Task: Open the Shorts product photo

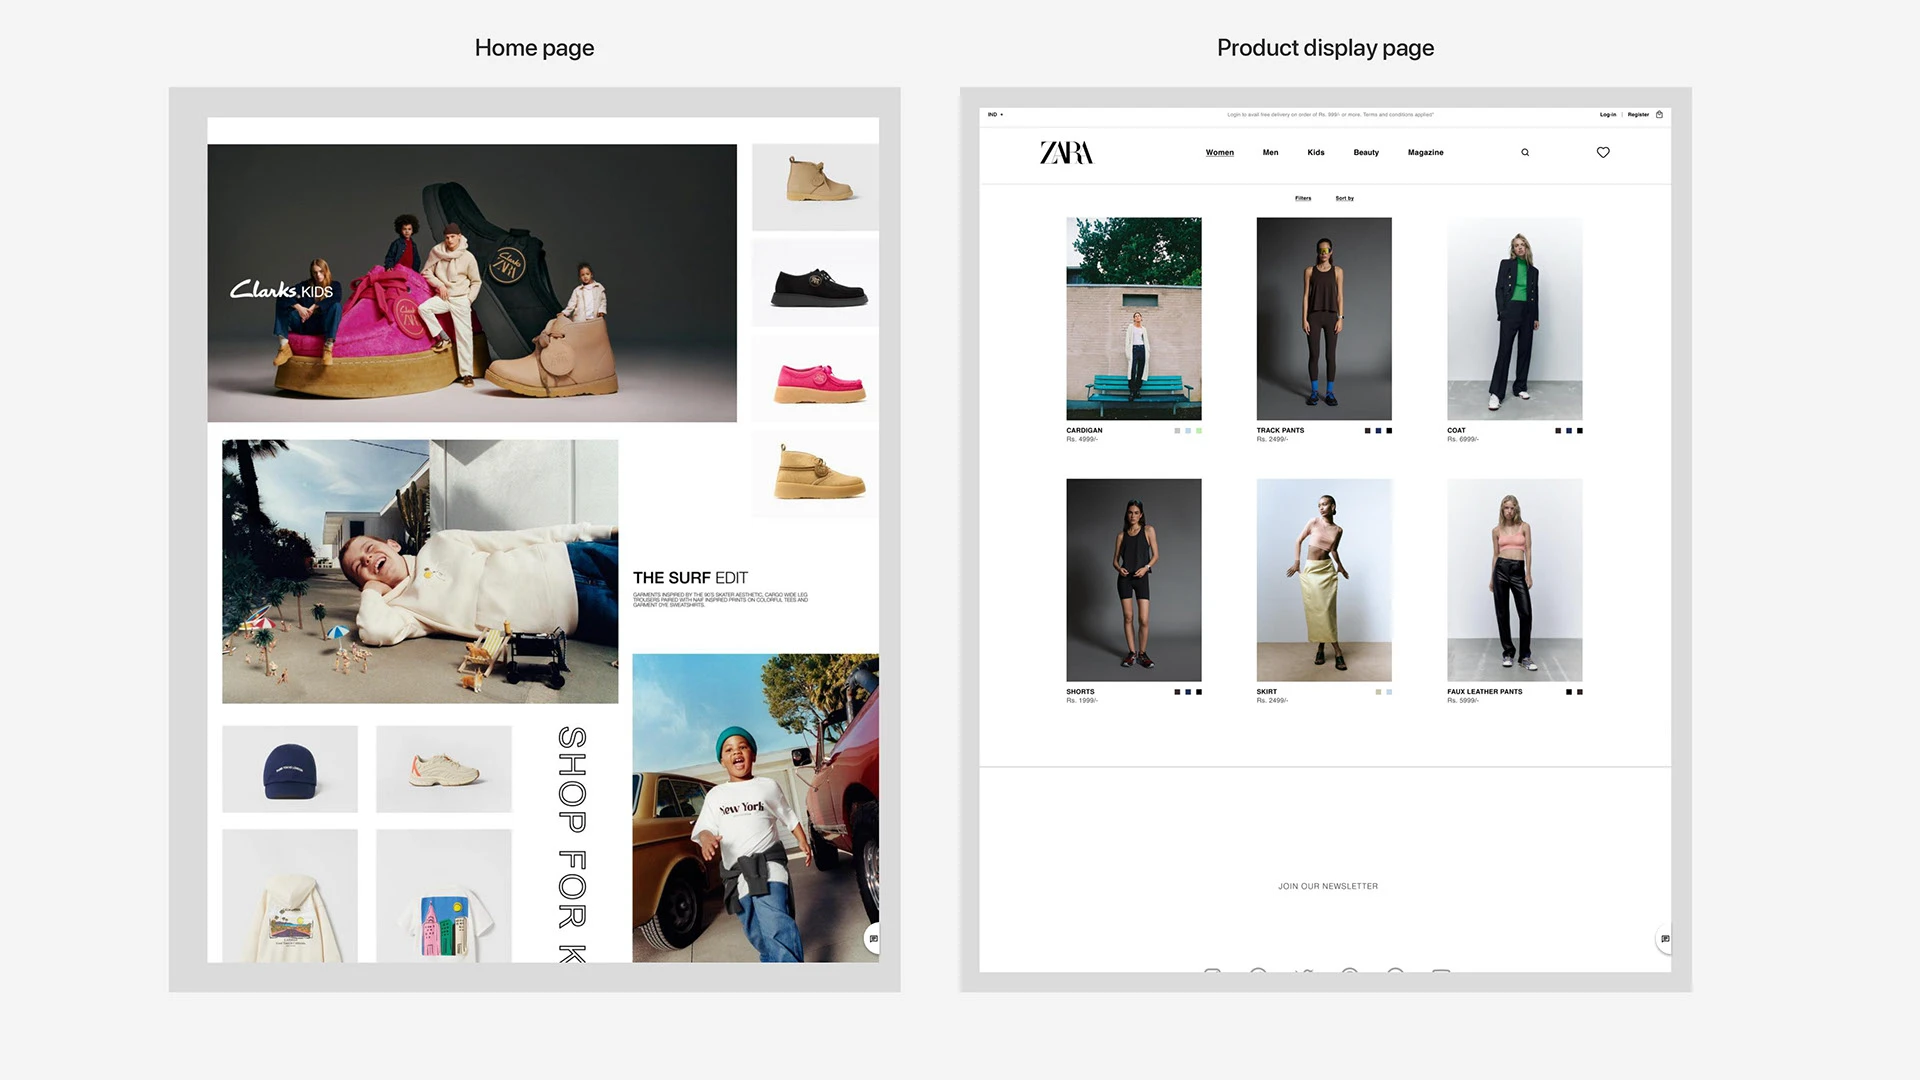Action: tap(1134, 580)
